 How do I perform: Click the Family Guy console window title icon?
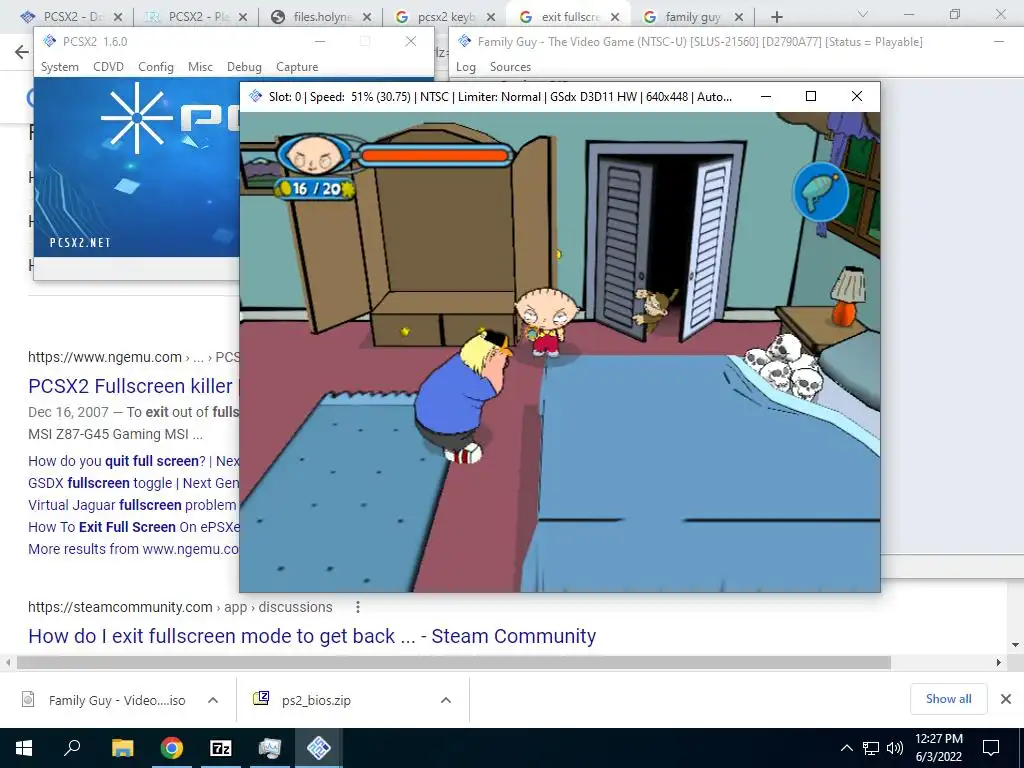coord(464,41)
